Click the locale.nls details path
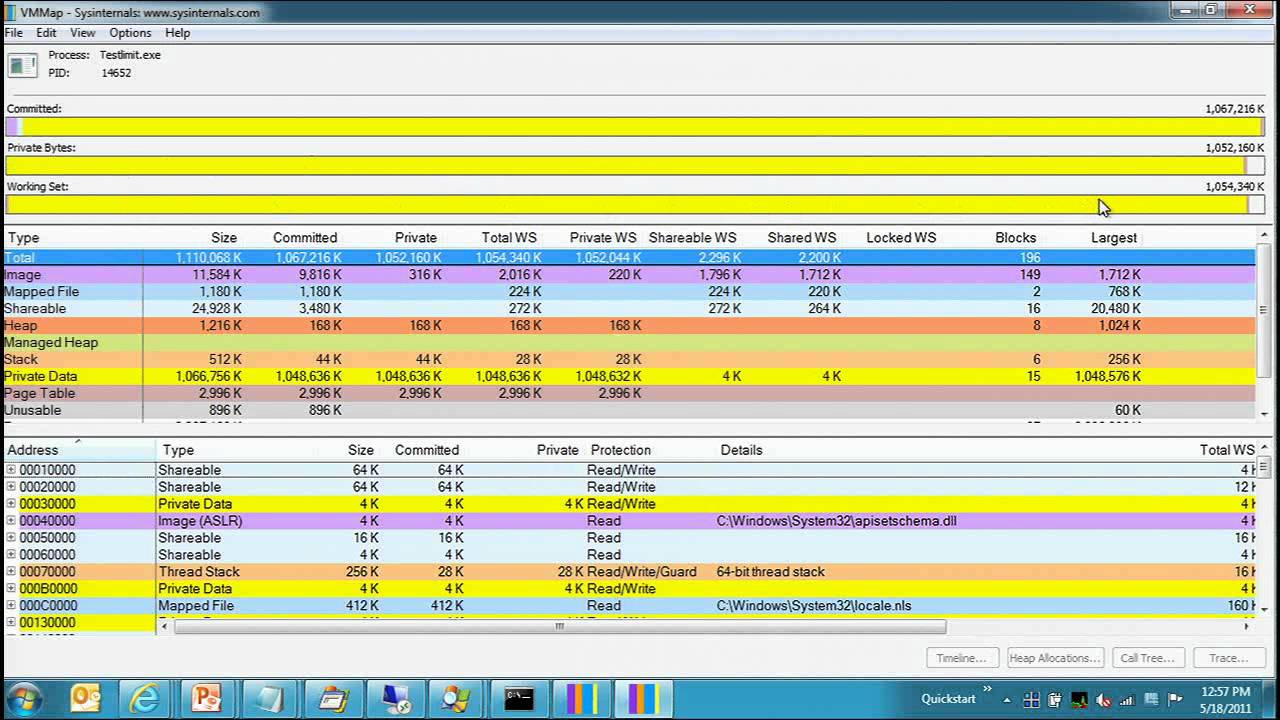 tap(814, 606)
